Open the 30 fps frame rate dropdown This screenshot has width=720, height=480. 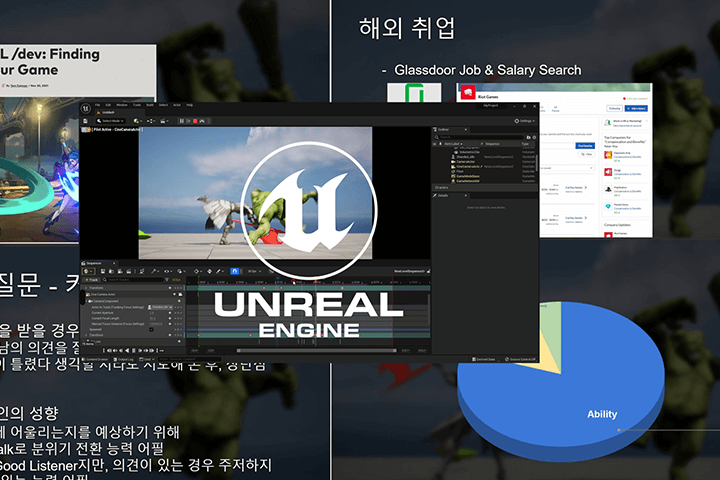pos(254,271)
